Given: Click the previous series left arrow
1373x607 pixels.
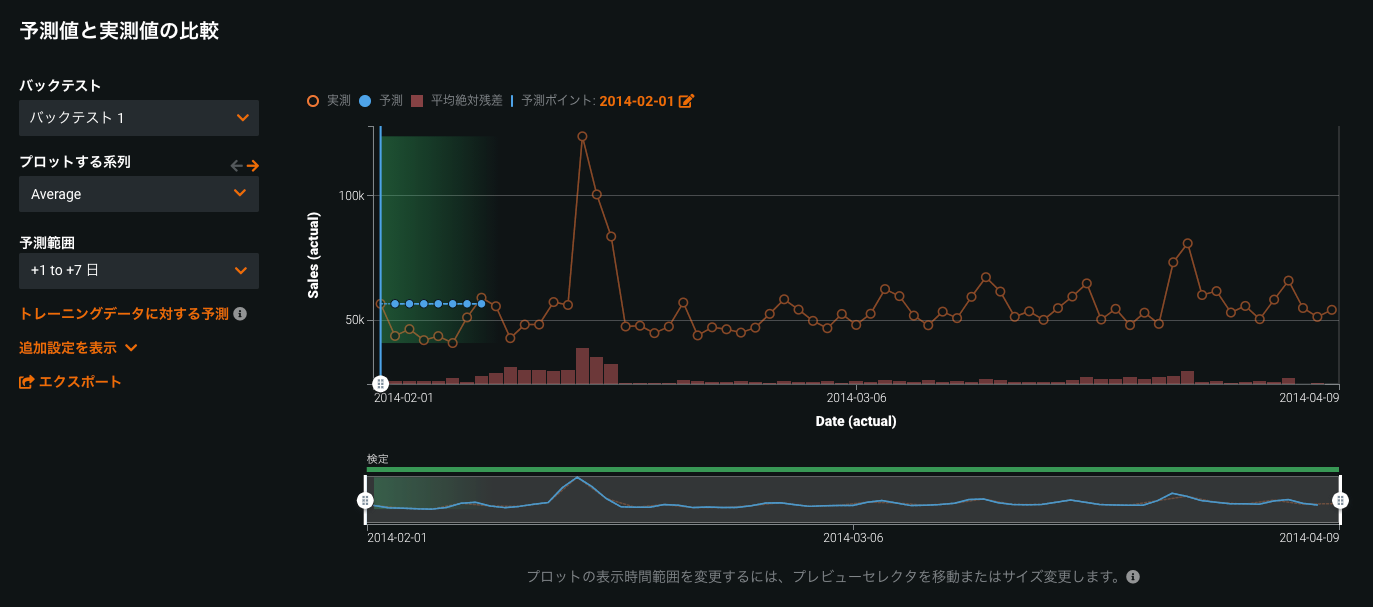Looking at the screenshot, I should tap(236, 166).
